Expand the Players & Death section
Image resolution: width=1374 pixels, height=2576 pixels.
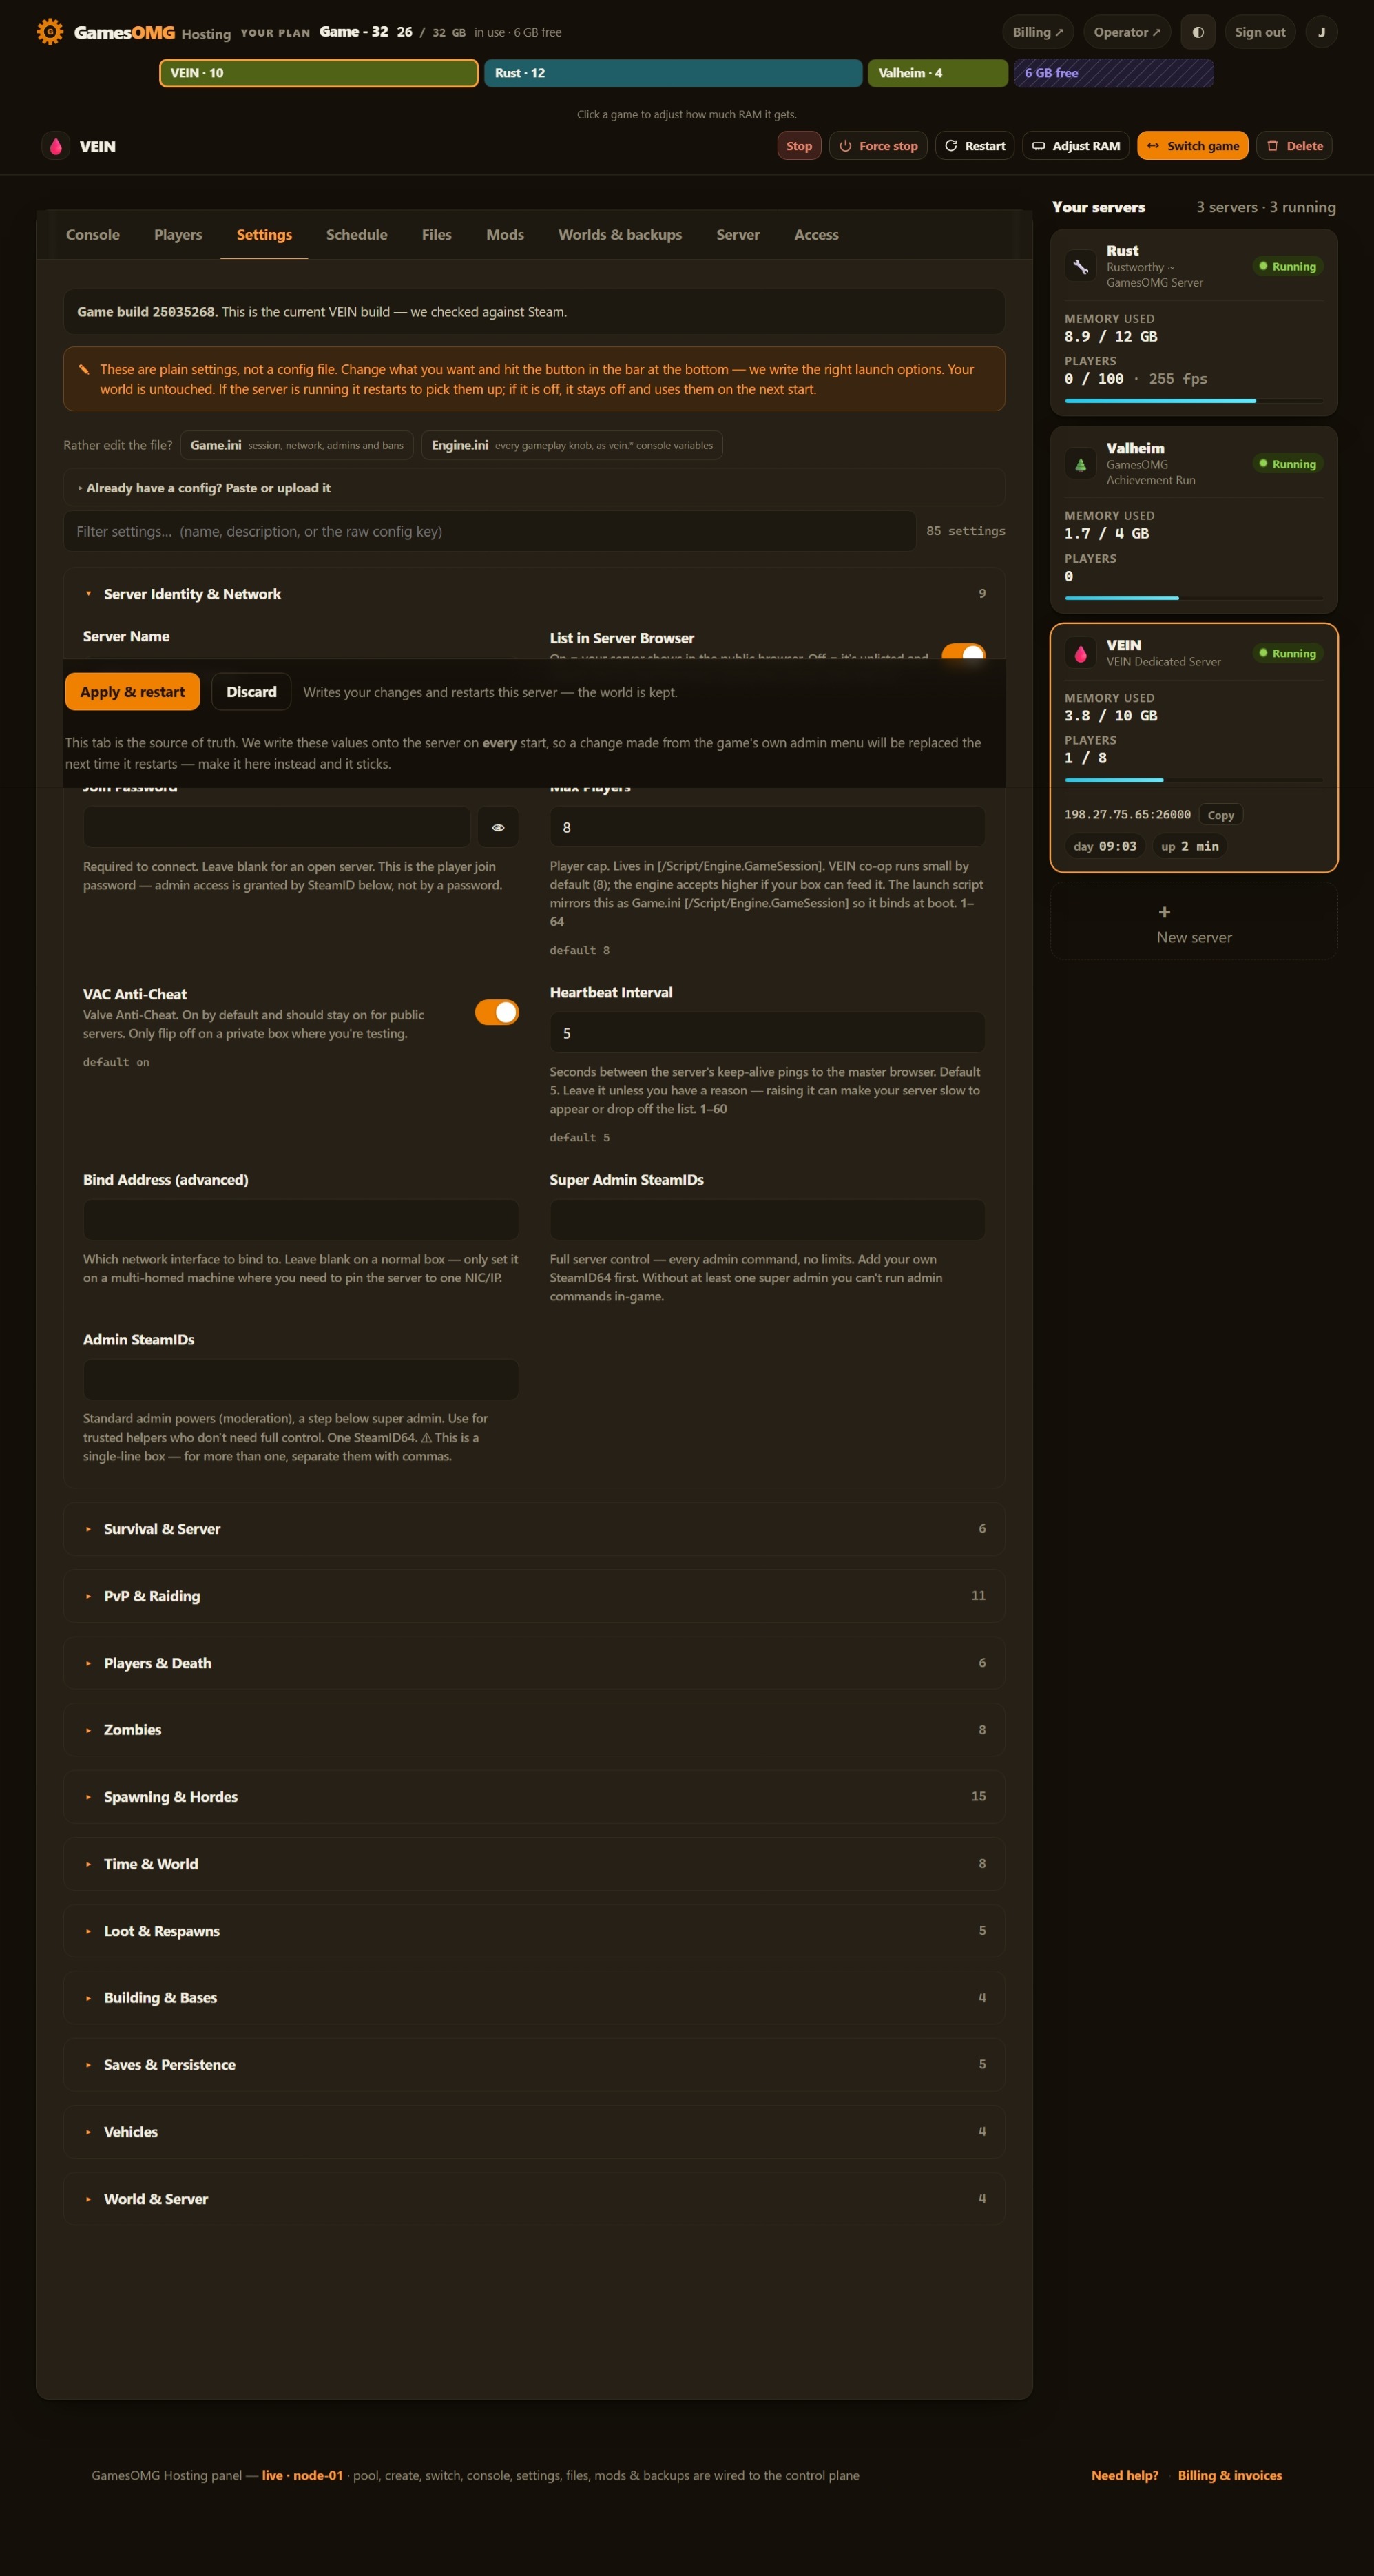pos(534,1663)
